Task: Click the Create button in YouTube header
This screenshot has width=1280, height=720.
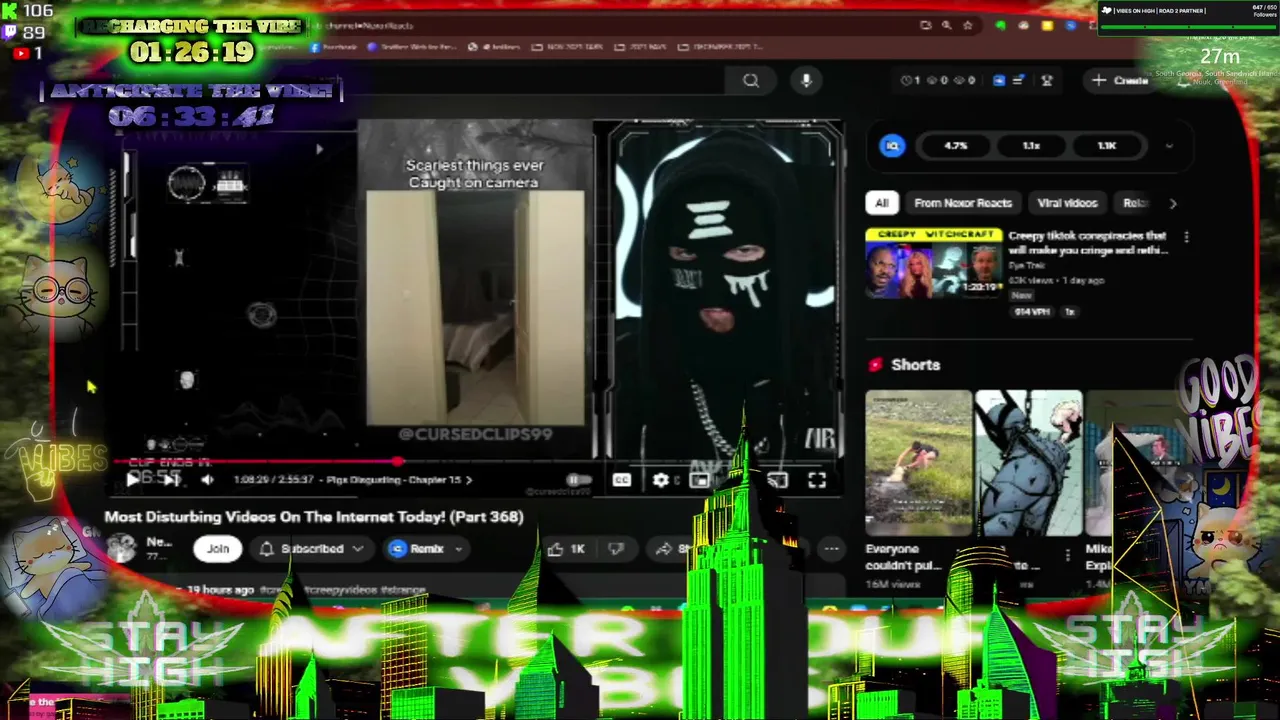Action: tap(1120, 80)
